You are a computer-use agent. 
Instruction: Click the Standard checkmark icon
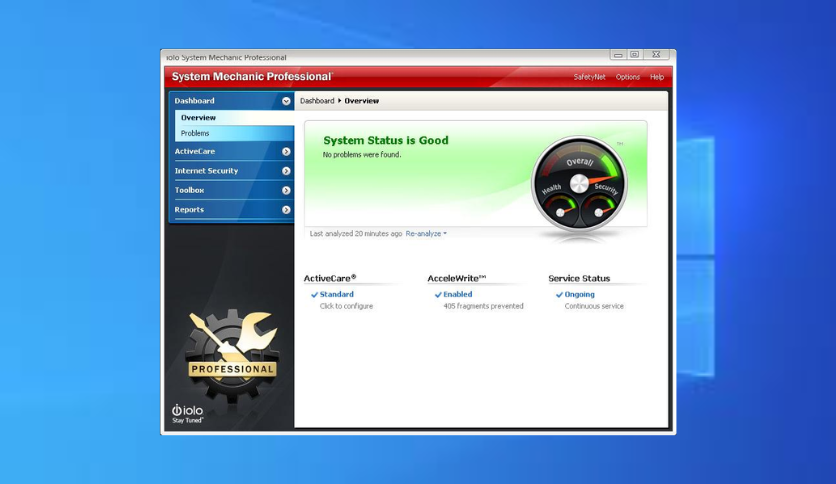pos(315,295)
